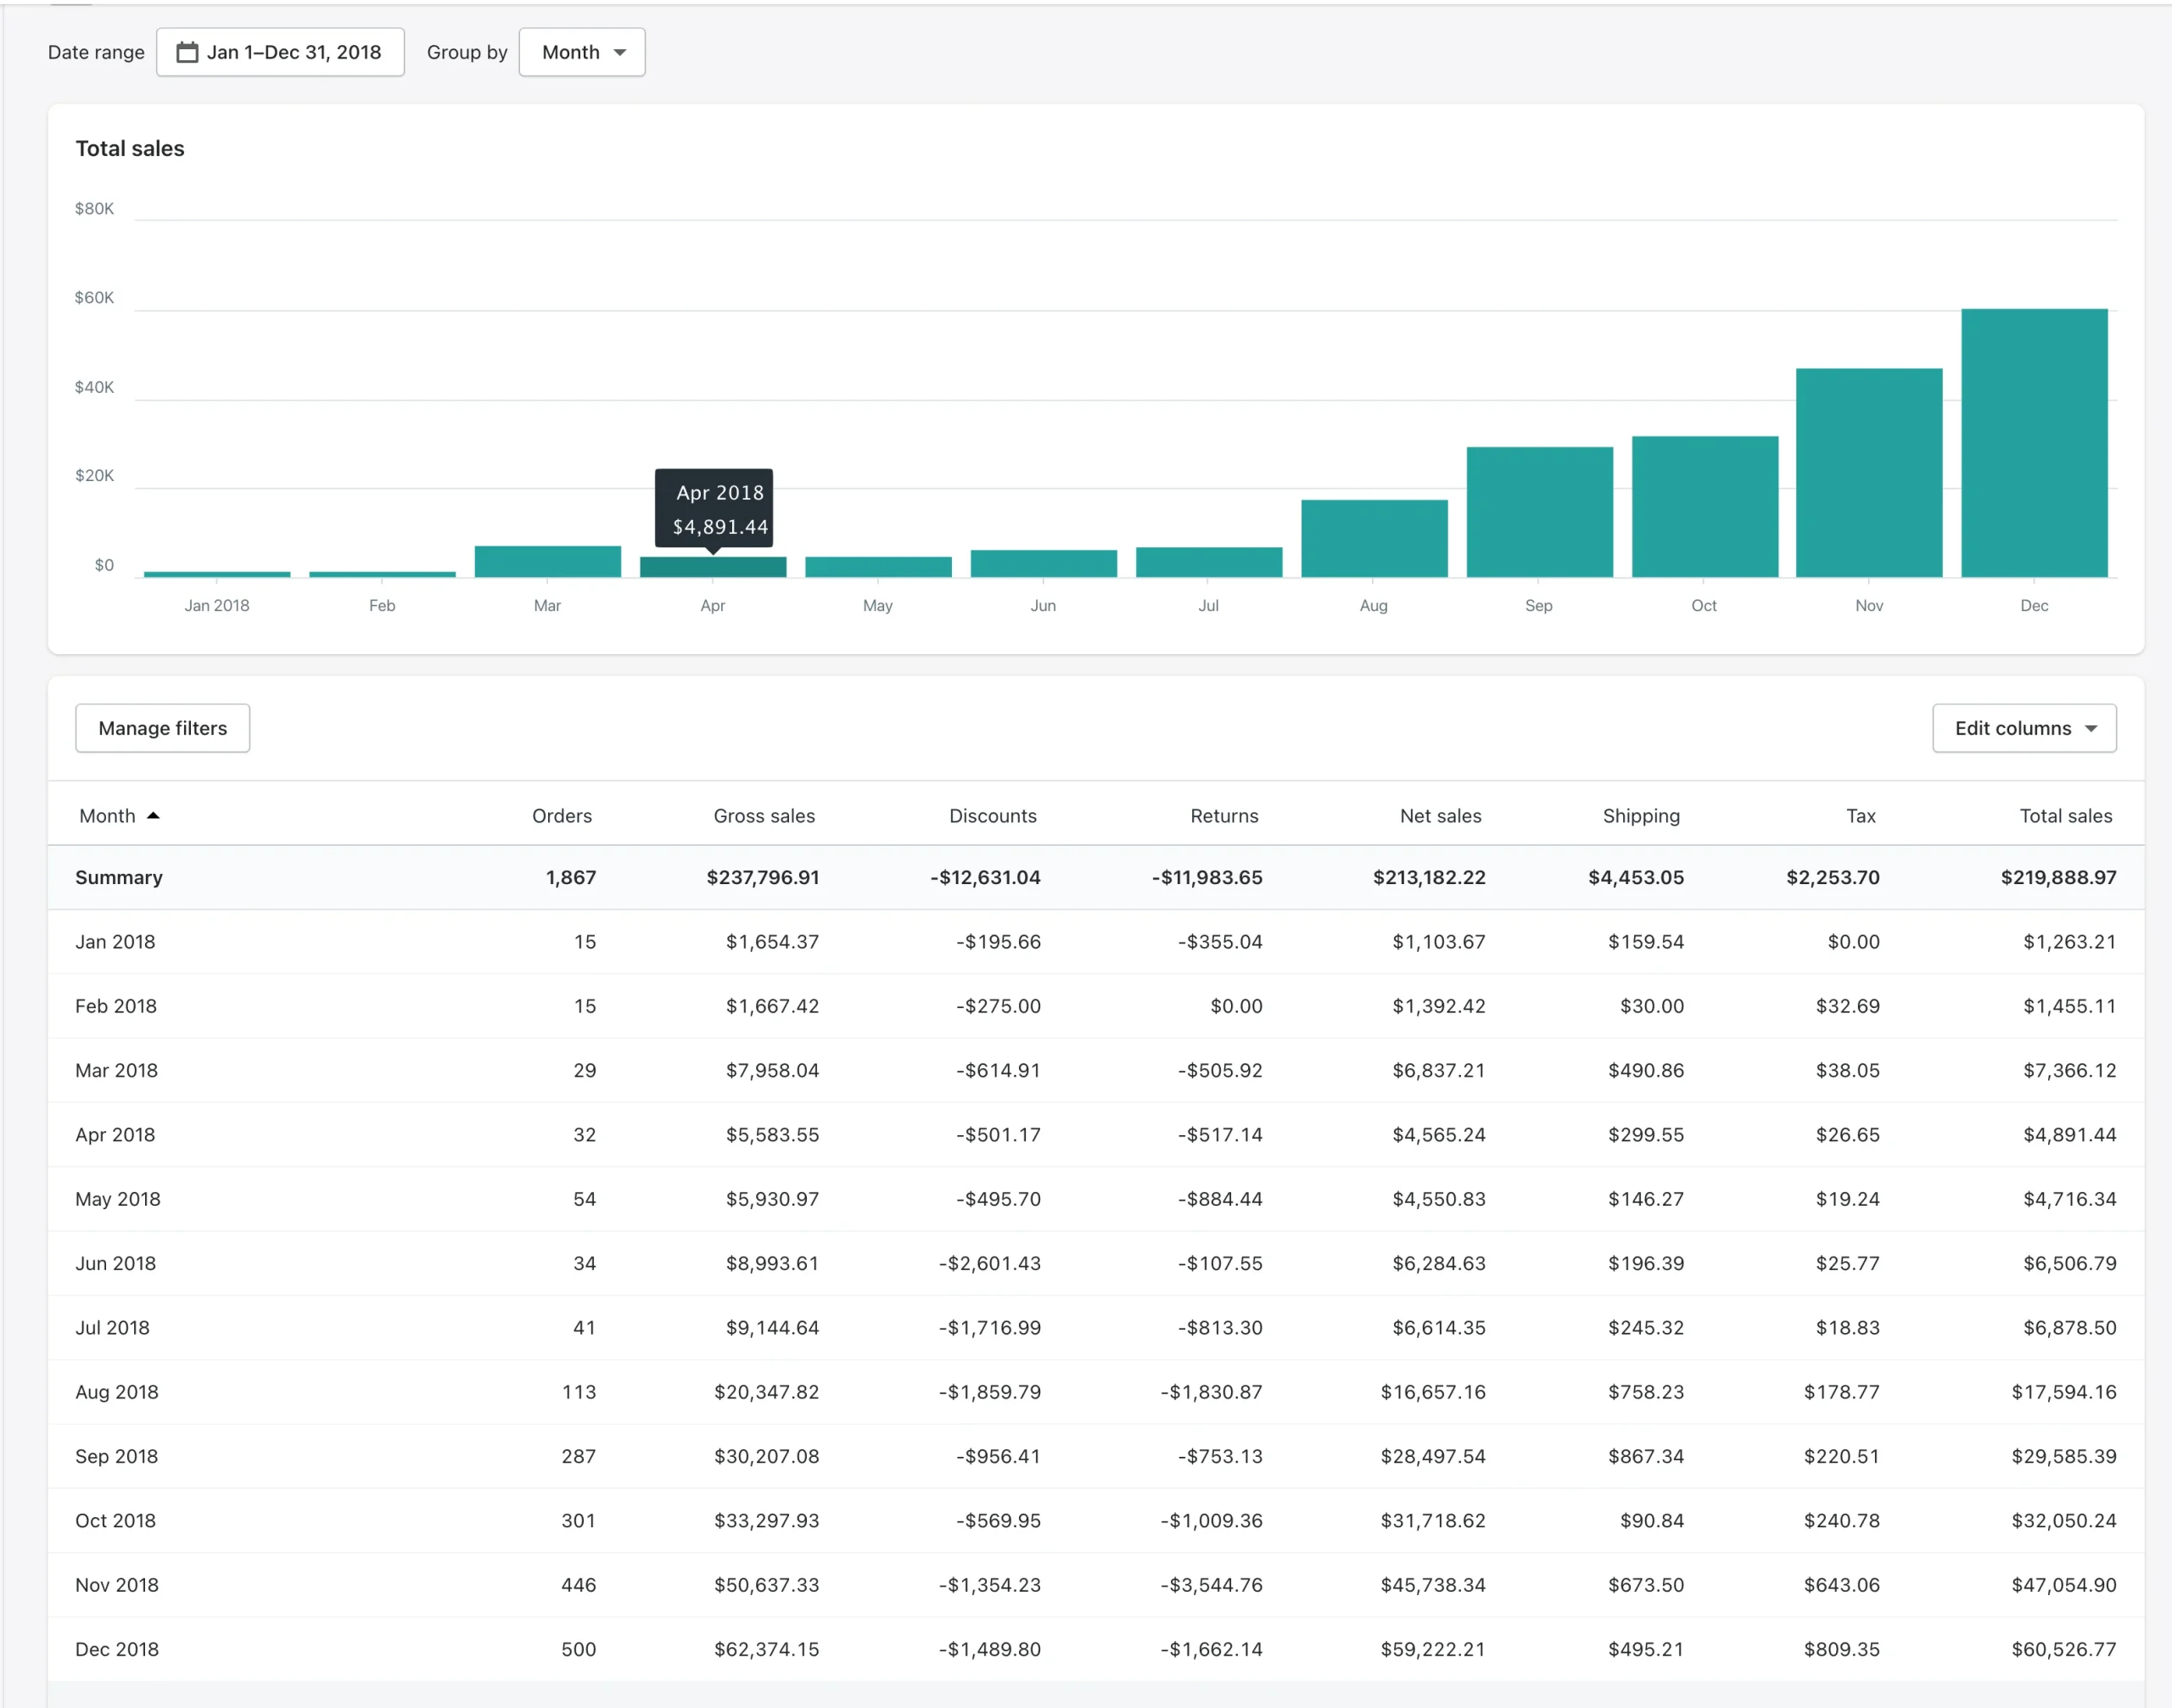Click the $80K y-axis label
Screen dimensions: 2172x1708
94,208
